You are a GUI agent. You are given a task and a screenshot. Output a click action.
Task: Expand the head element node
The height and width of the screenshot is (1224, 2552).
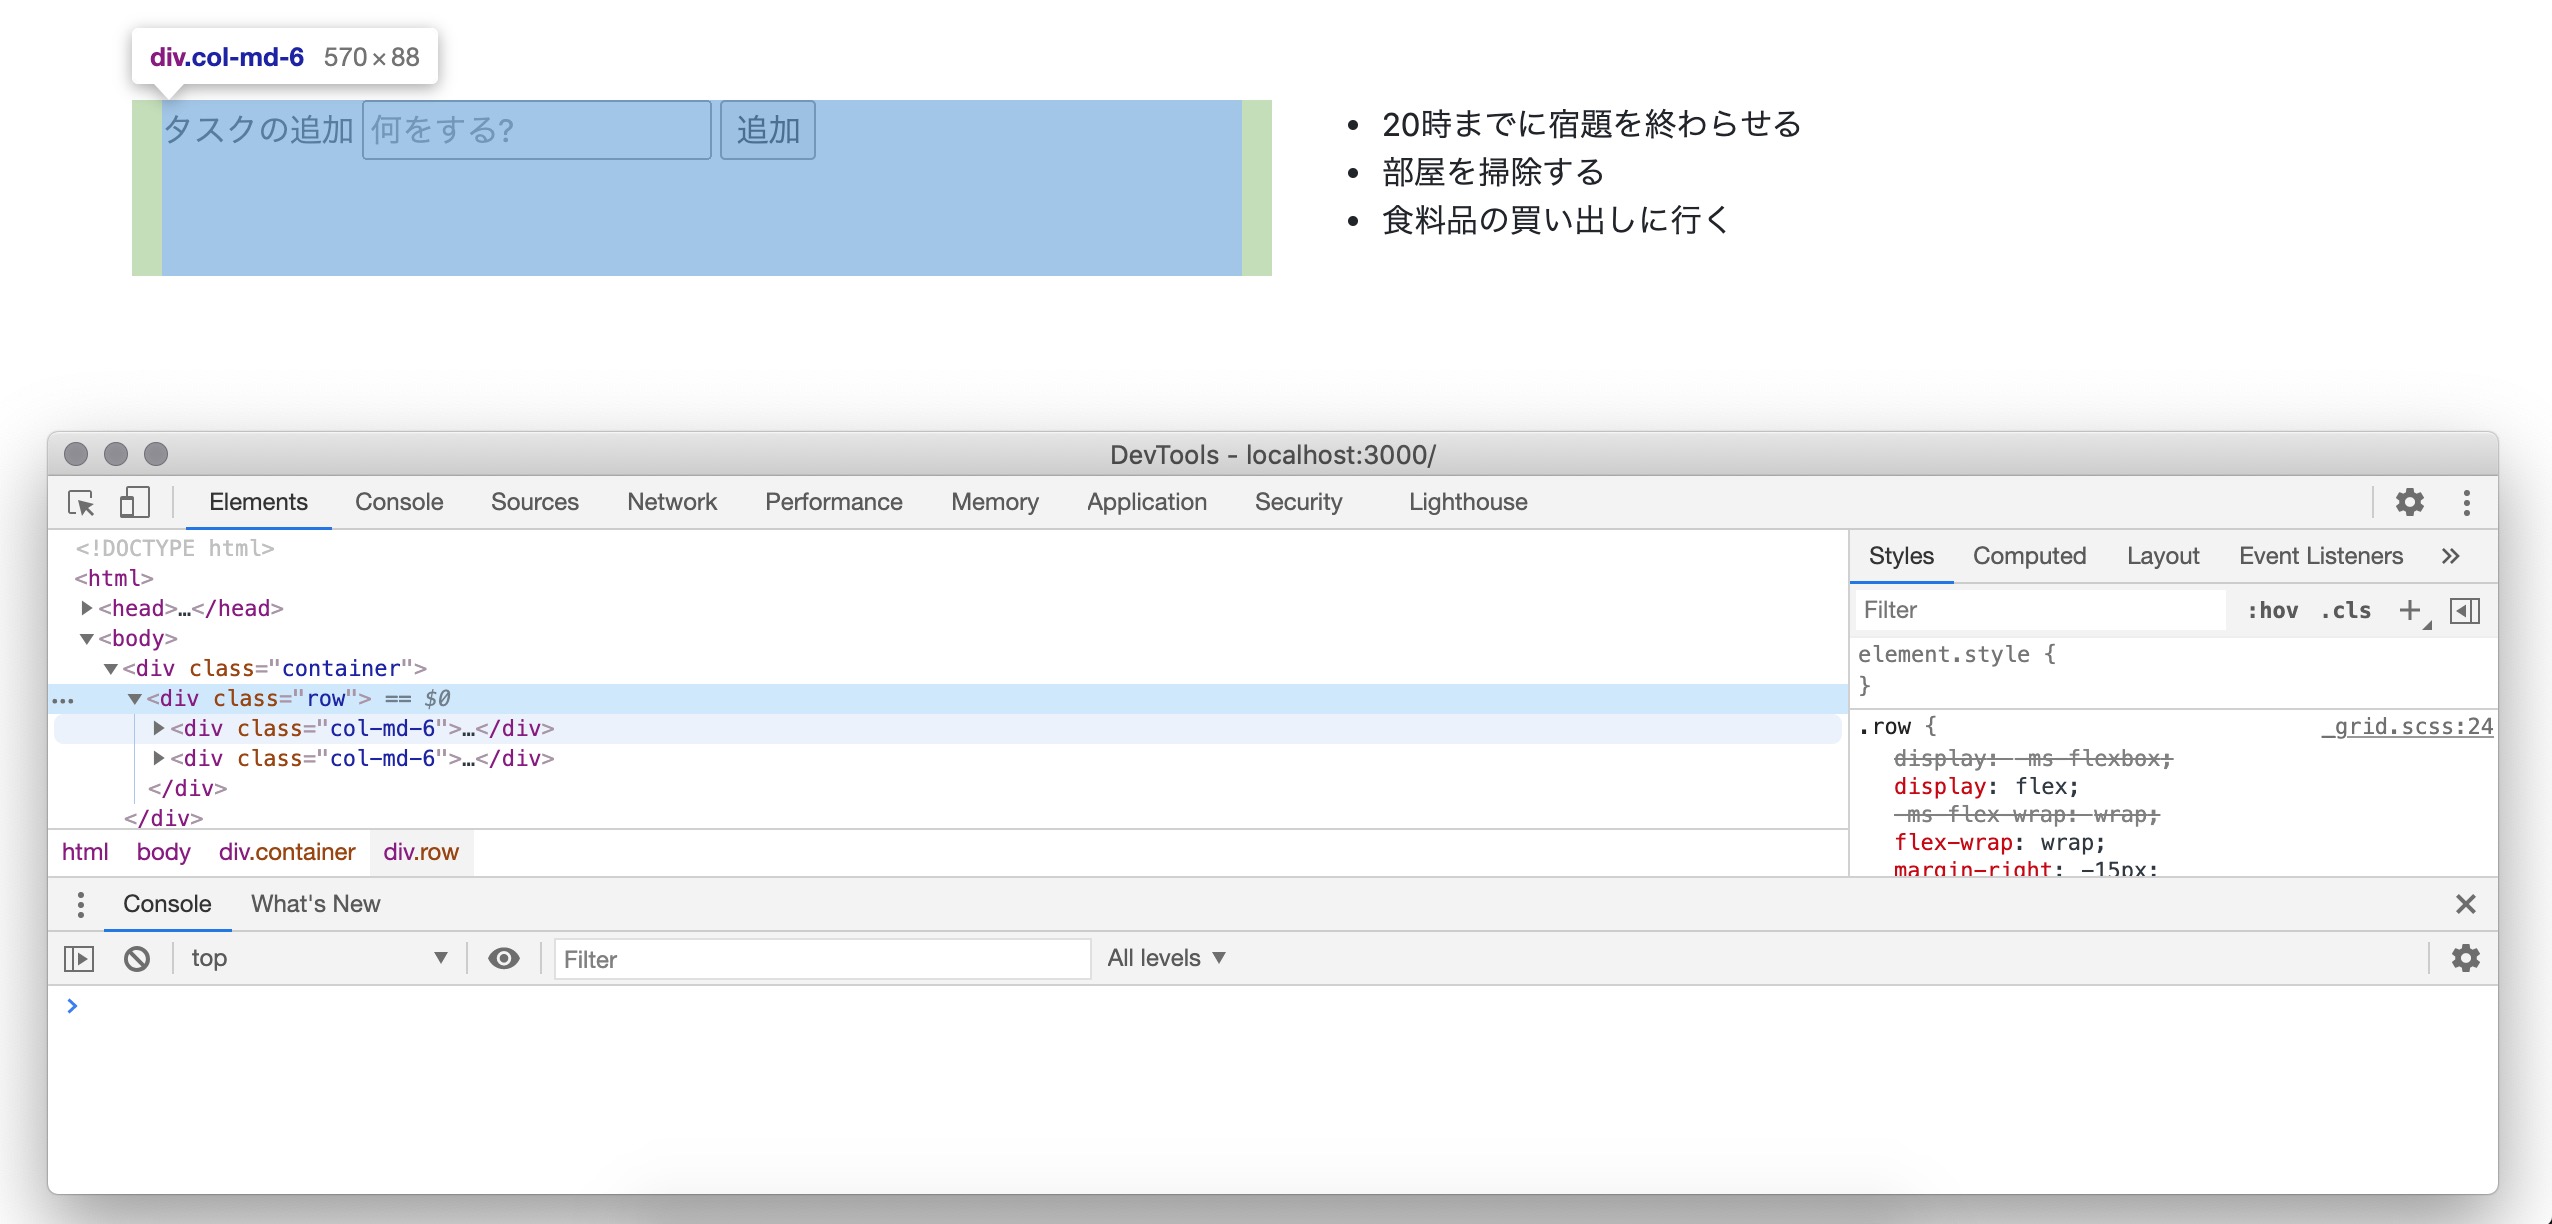(x=87, y=608)
